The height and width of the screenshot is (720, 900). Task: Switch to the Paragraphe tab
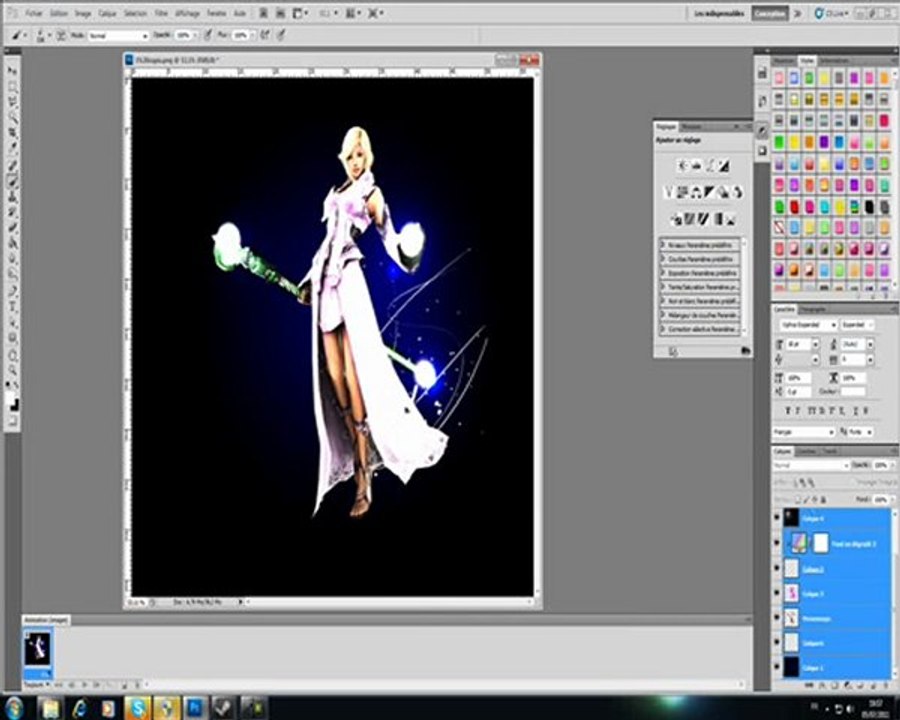pyautogui.click(x=812, y=309)
